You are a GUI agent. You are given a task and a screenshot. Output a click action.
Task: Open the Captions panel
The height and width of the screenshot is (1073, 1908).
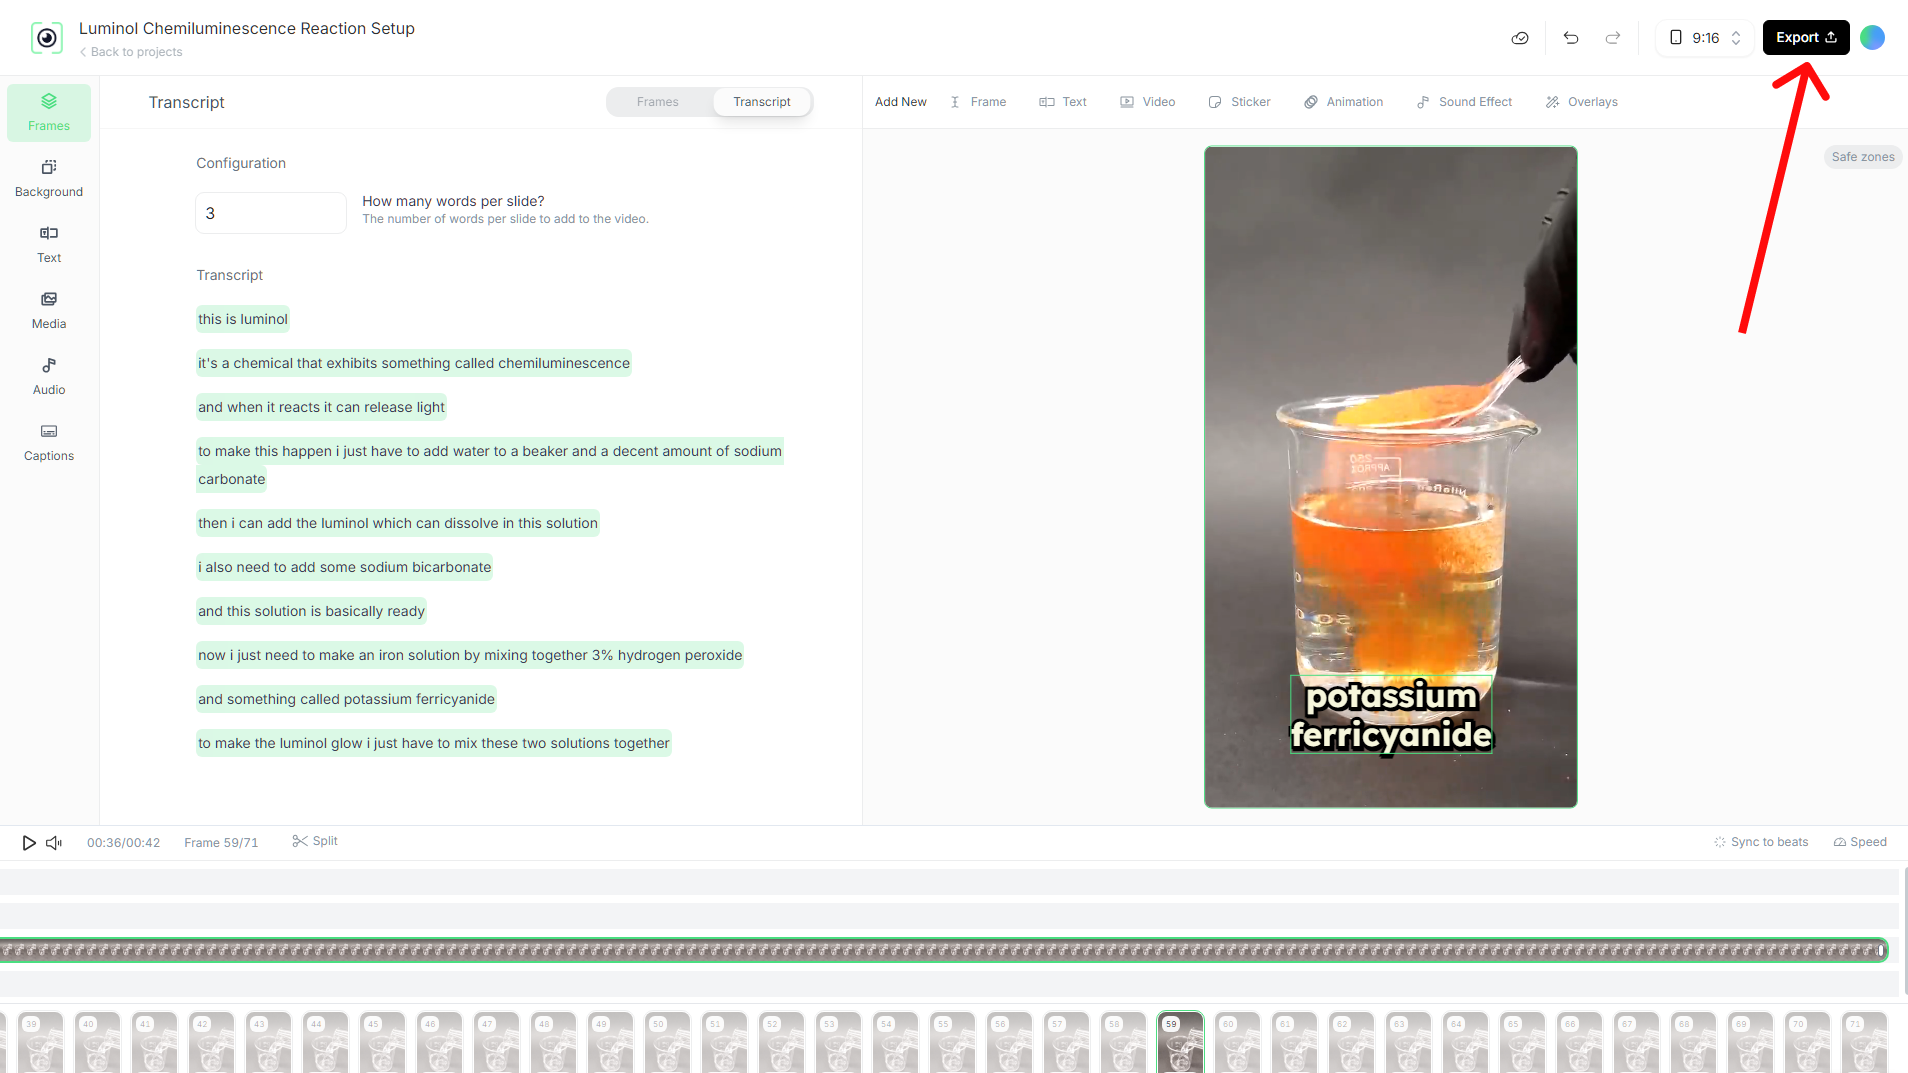pyautogui.click(x=49, y=442)
